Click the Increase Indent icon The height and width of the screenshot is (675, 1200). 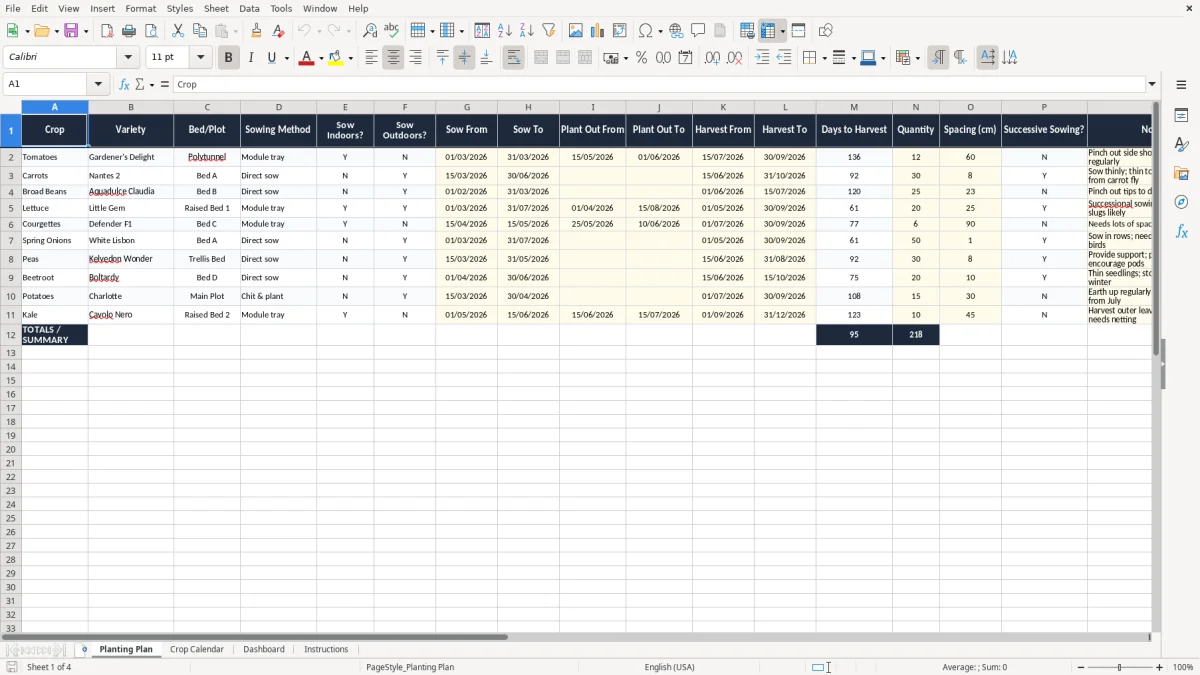(762, 58)
